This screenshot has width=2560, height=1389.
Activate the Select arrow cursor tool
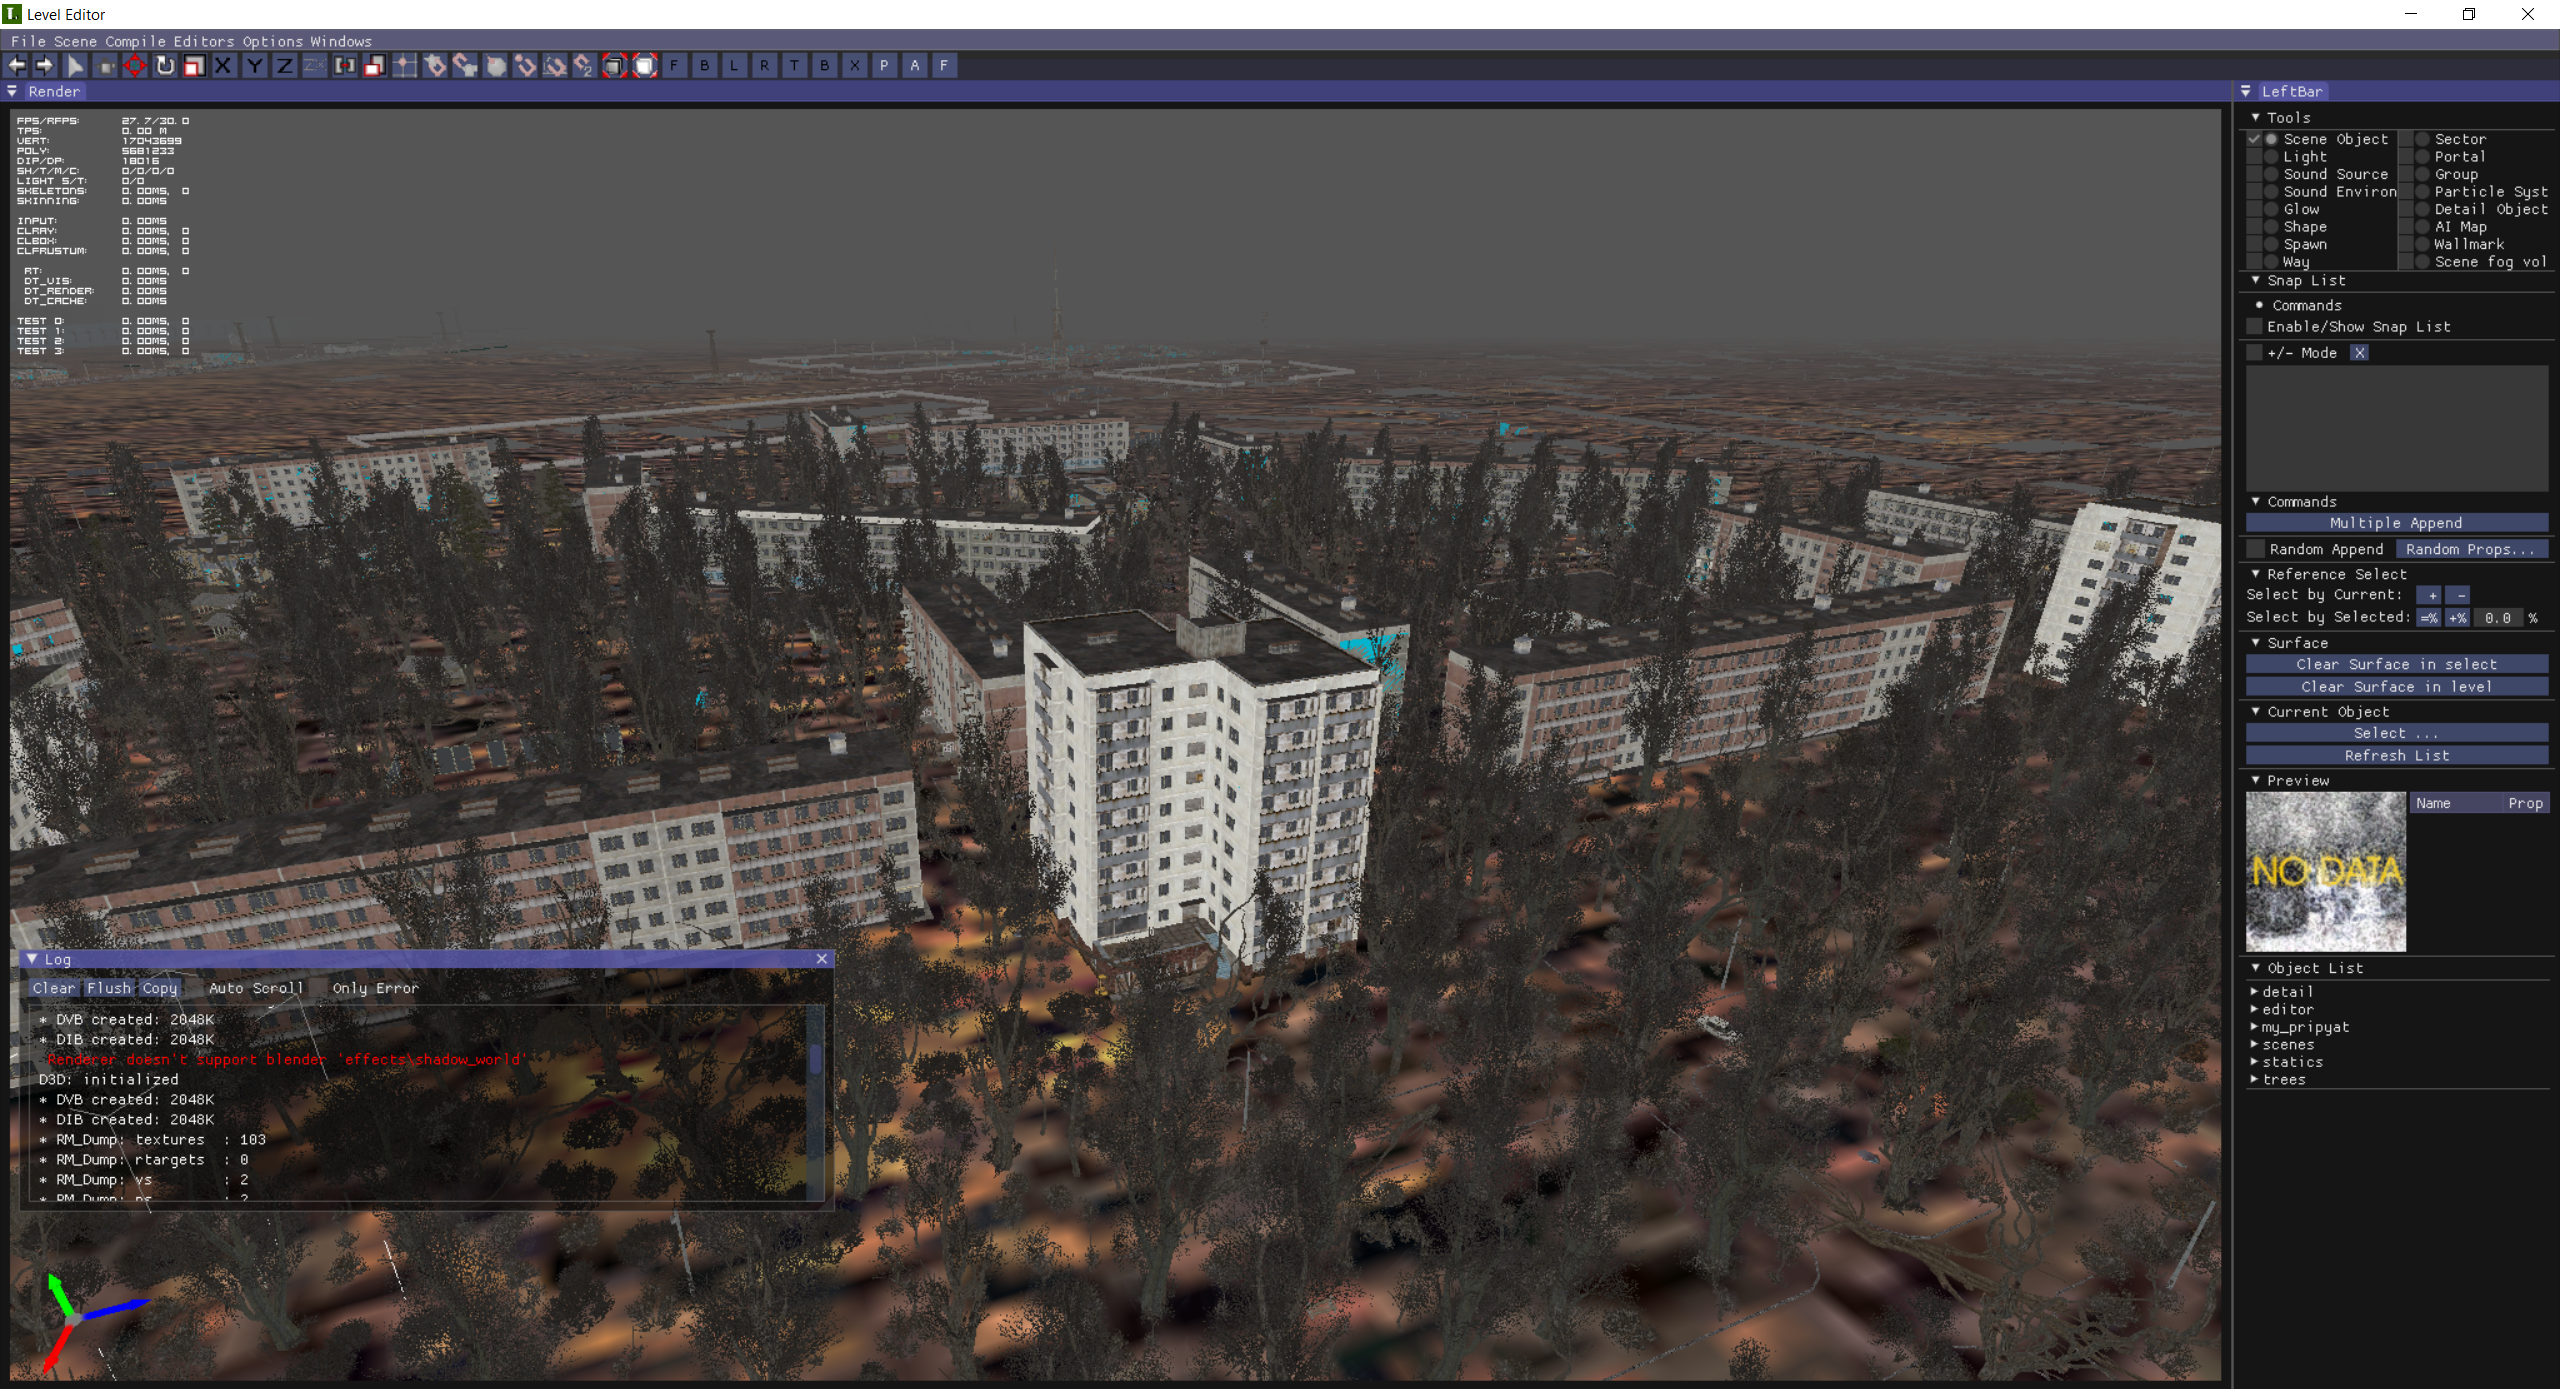pyautogui.click(x=75, y=66)
